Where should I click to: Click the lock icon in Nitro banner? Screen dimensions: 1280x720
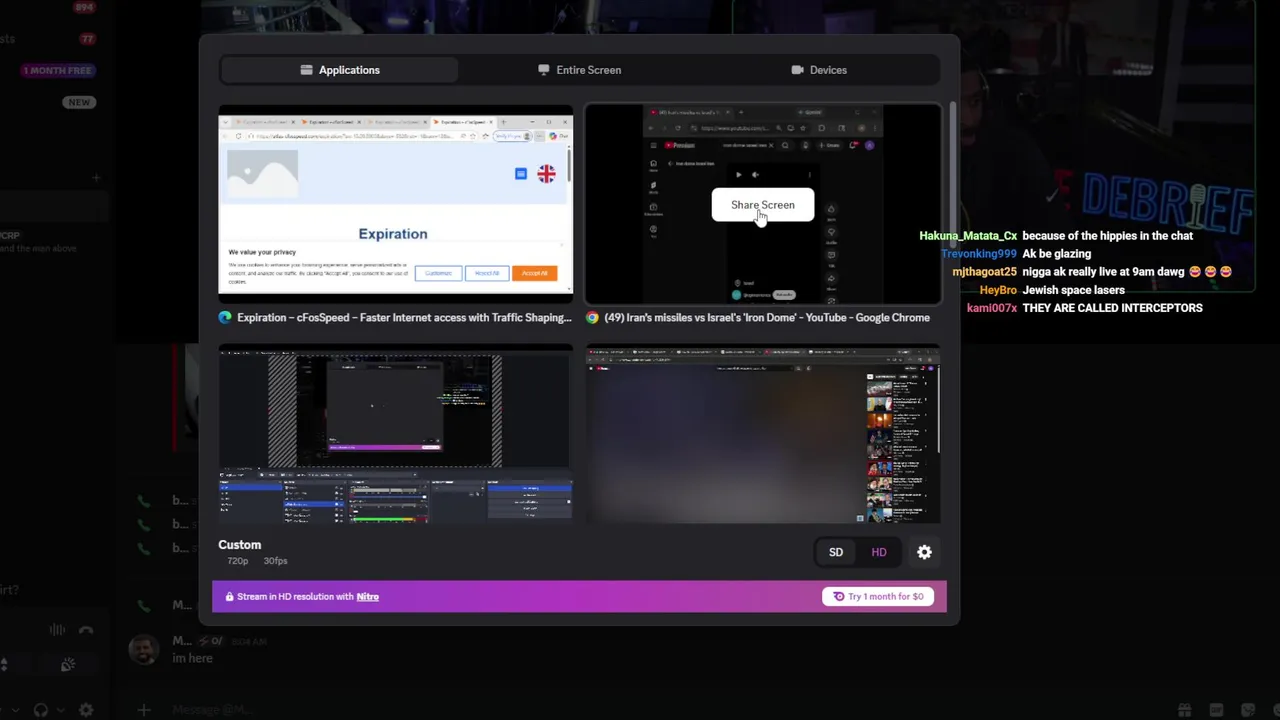(x=229, y=597)
